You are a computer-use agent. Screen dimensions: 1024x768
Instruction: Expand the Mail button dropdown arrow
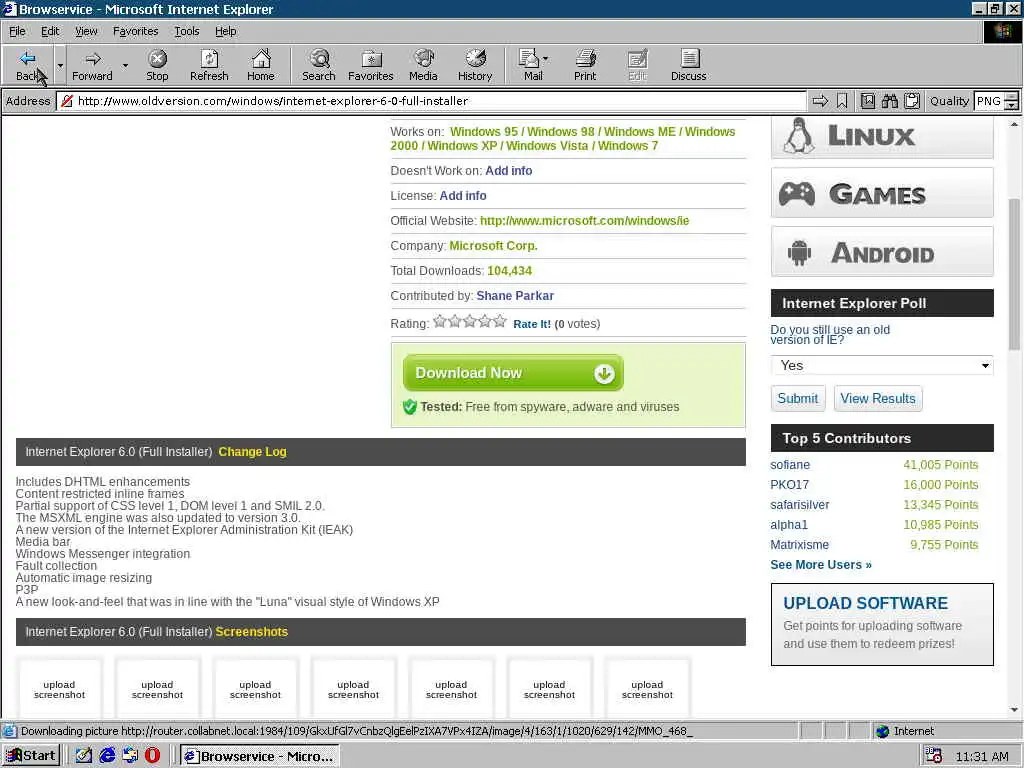coord(545,59)
